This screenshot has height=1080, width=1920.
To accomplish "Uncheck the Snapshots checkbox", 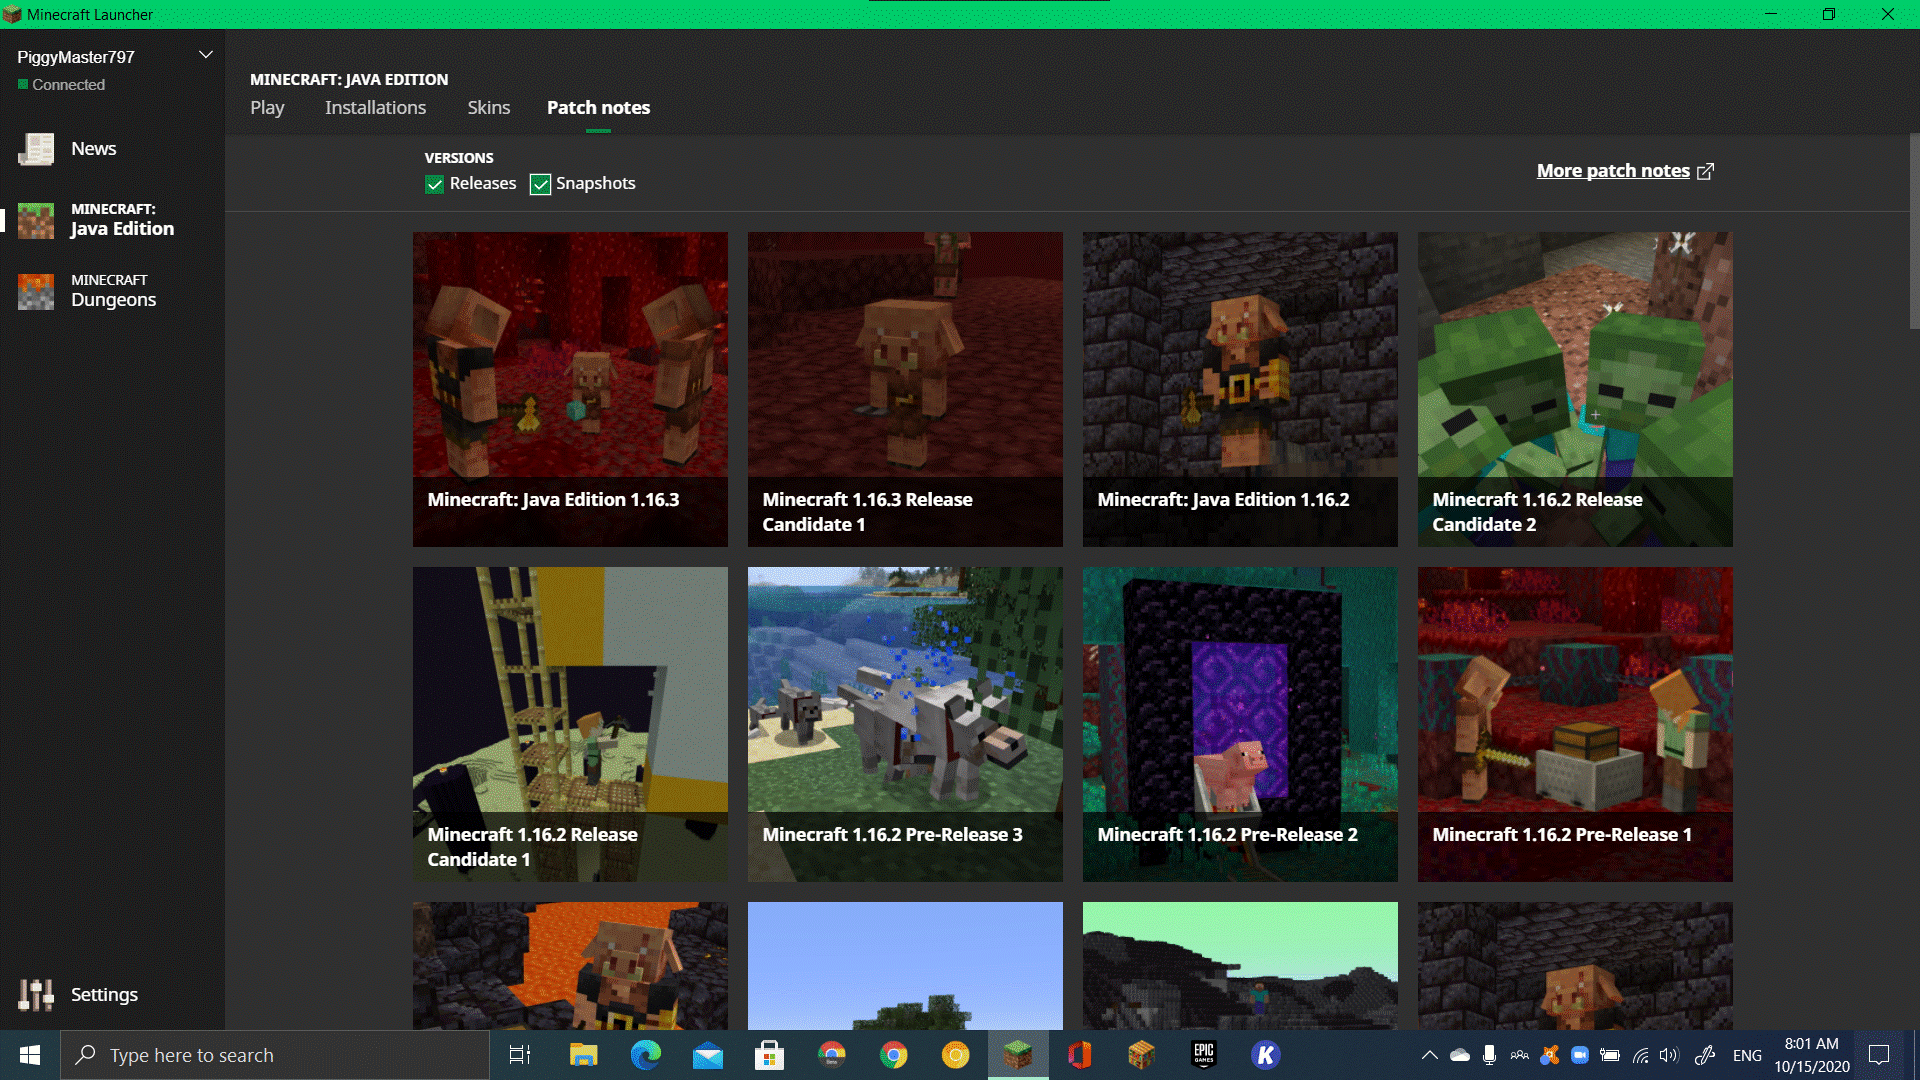I will pos(540,184).
